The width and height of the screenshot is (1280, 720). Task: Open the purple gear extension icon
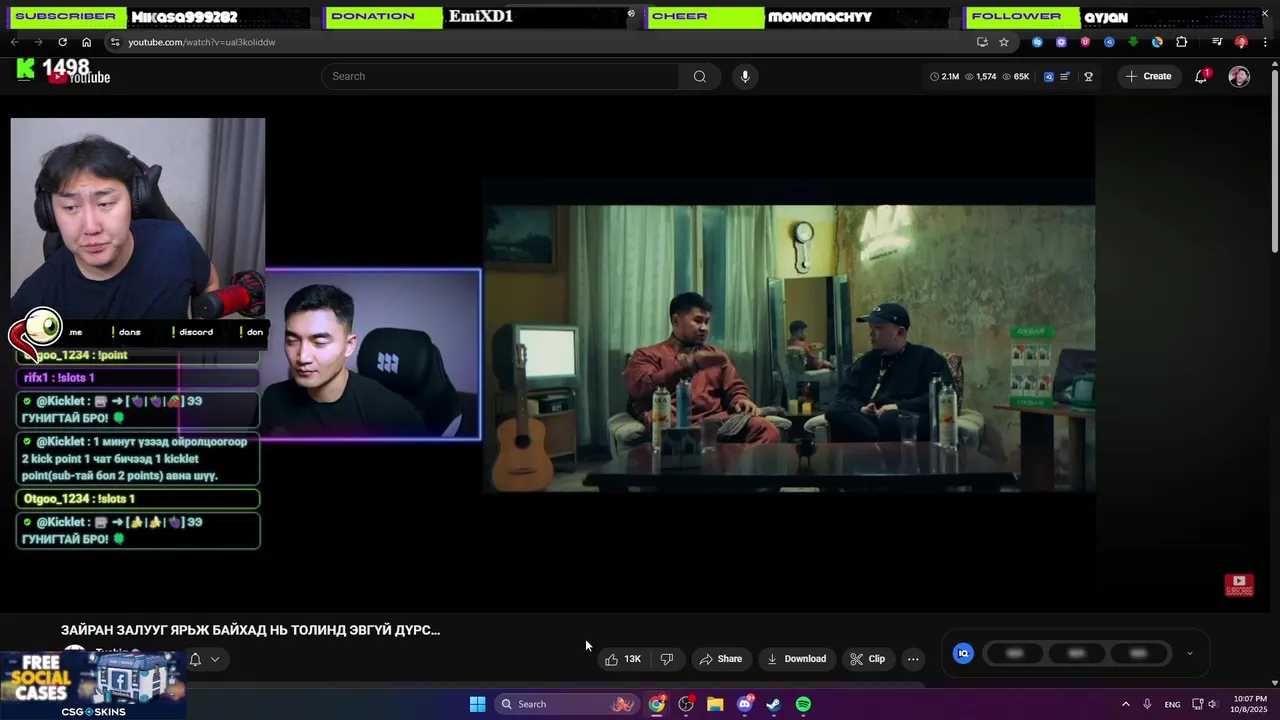tap(1061, 42)
